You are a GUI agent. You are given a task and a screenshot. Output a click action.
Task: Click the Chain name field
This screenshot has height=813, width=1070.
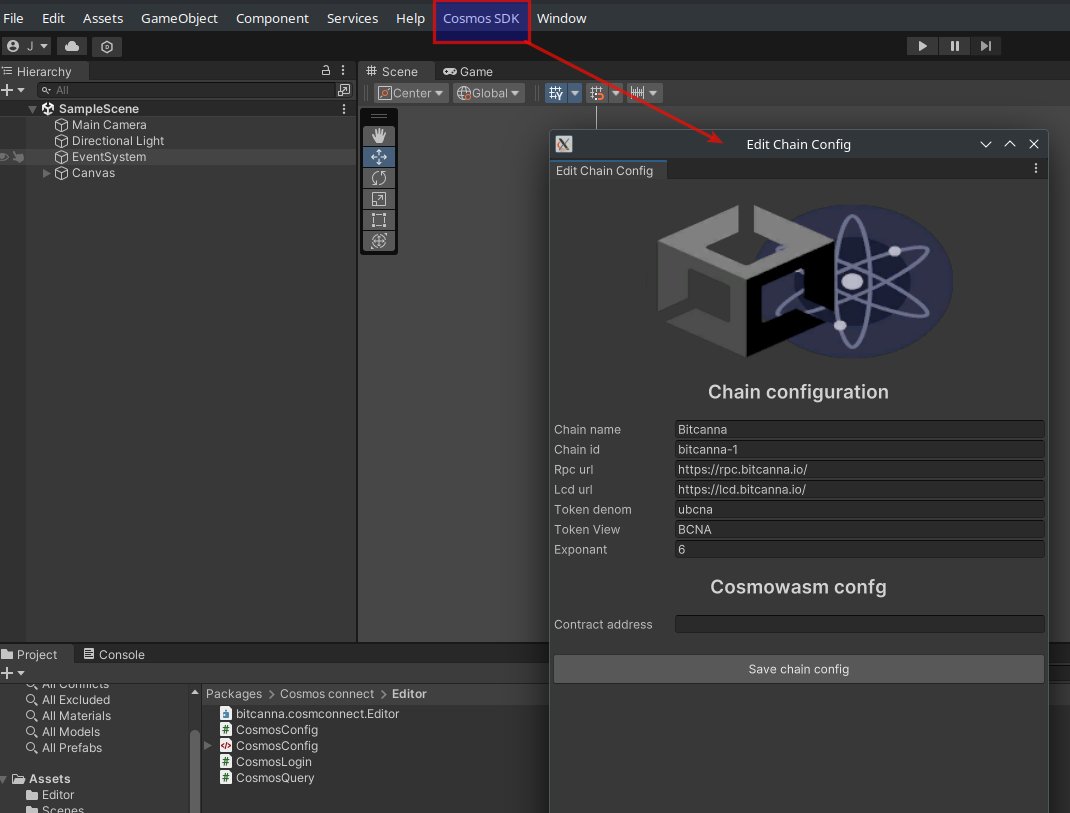859,429
